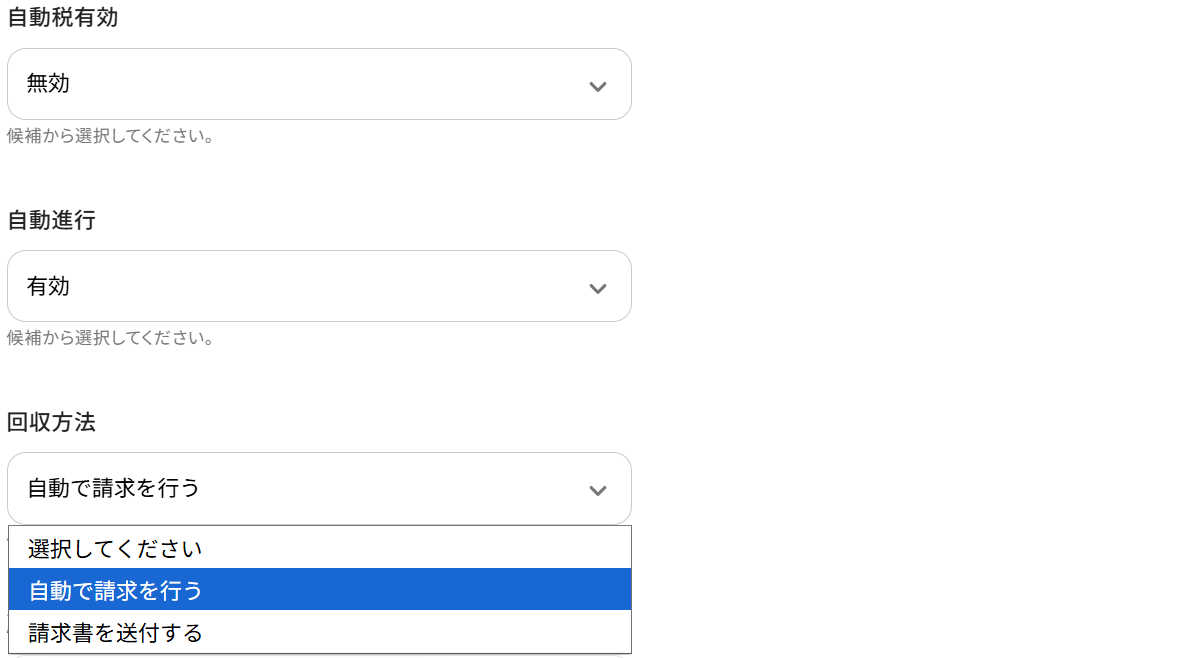
Task: Click helper text below 自動進行 dropdown
Action: (x=111, y=338)
